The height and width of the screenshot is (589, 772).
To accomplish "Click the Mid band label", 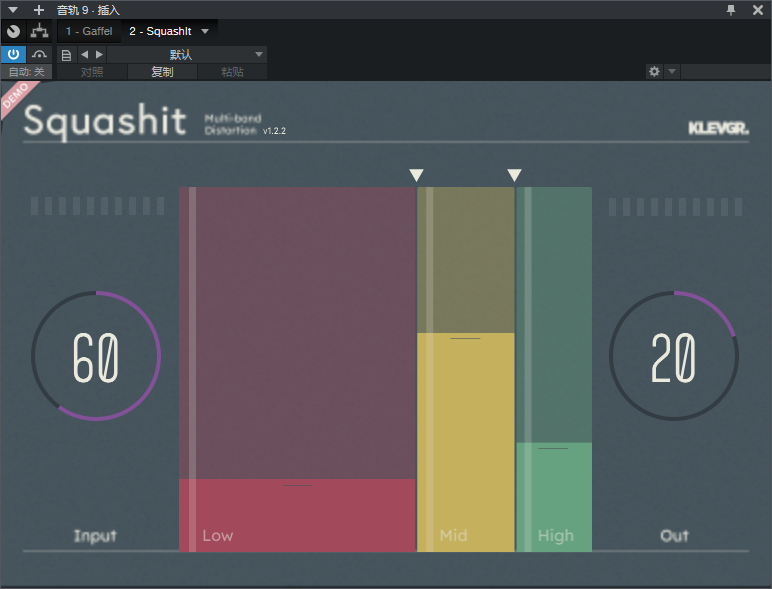I will [453, 535].
